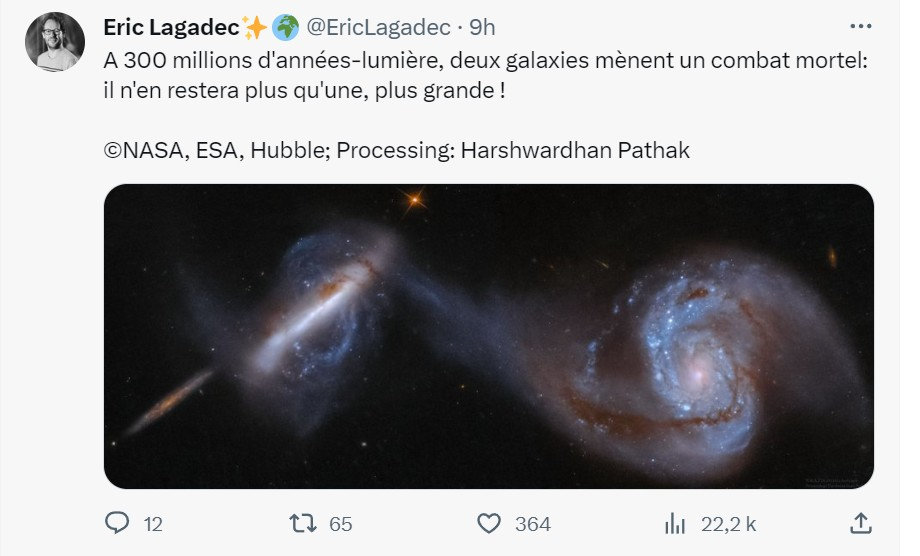The width and height of the screenshot is (920, 556).
Task: Click the reply count 12
Action: 153,524
